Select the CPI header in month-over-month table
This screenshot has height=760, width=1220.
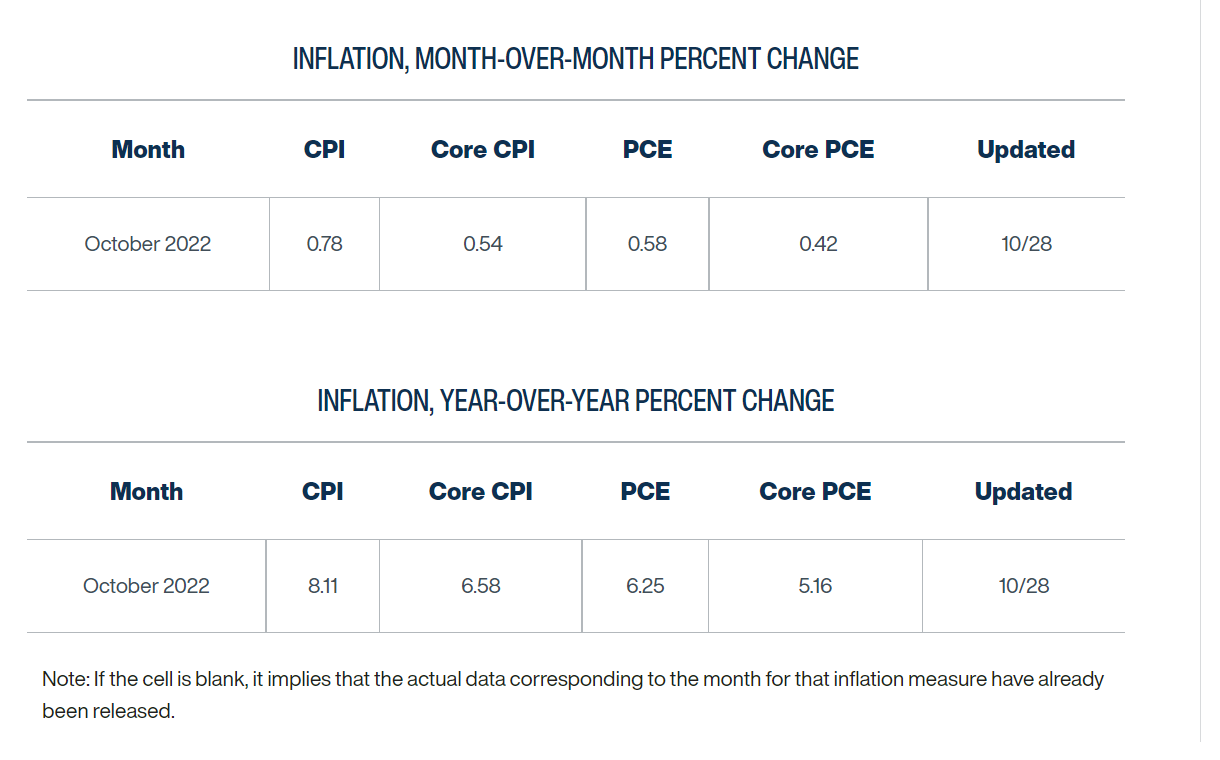point(324,150)
